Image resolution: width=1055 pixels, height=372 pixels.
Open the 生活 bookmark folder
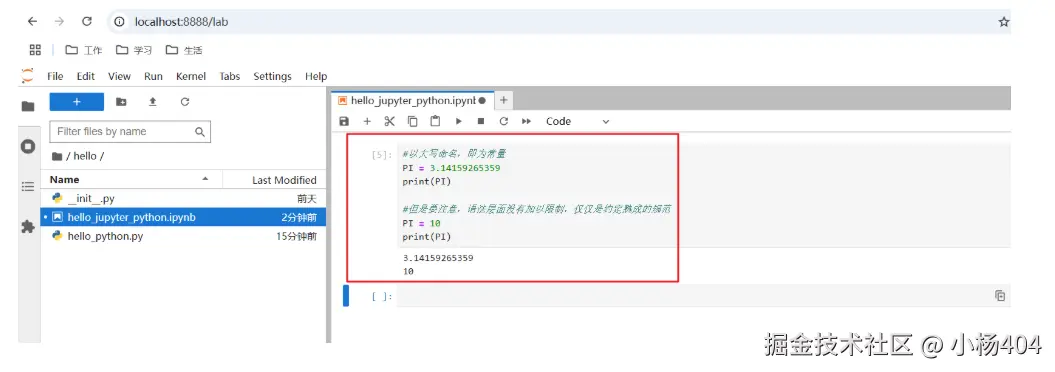click(184, 50)
